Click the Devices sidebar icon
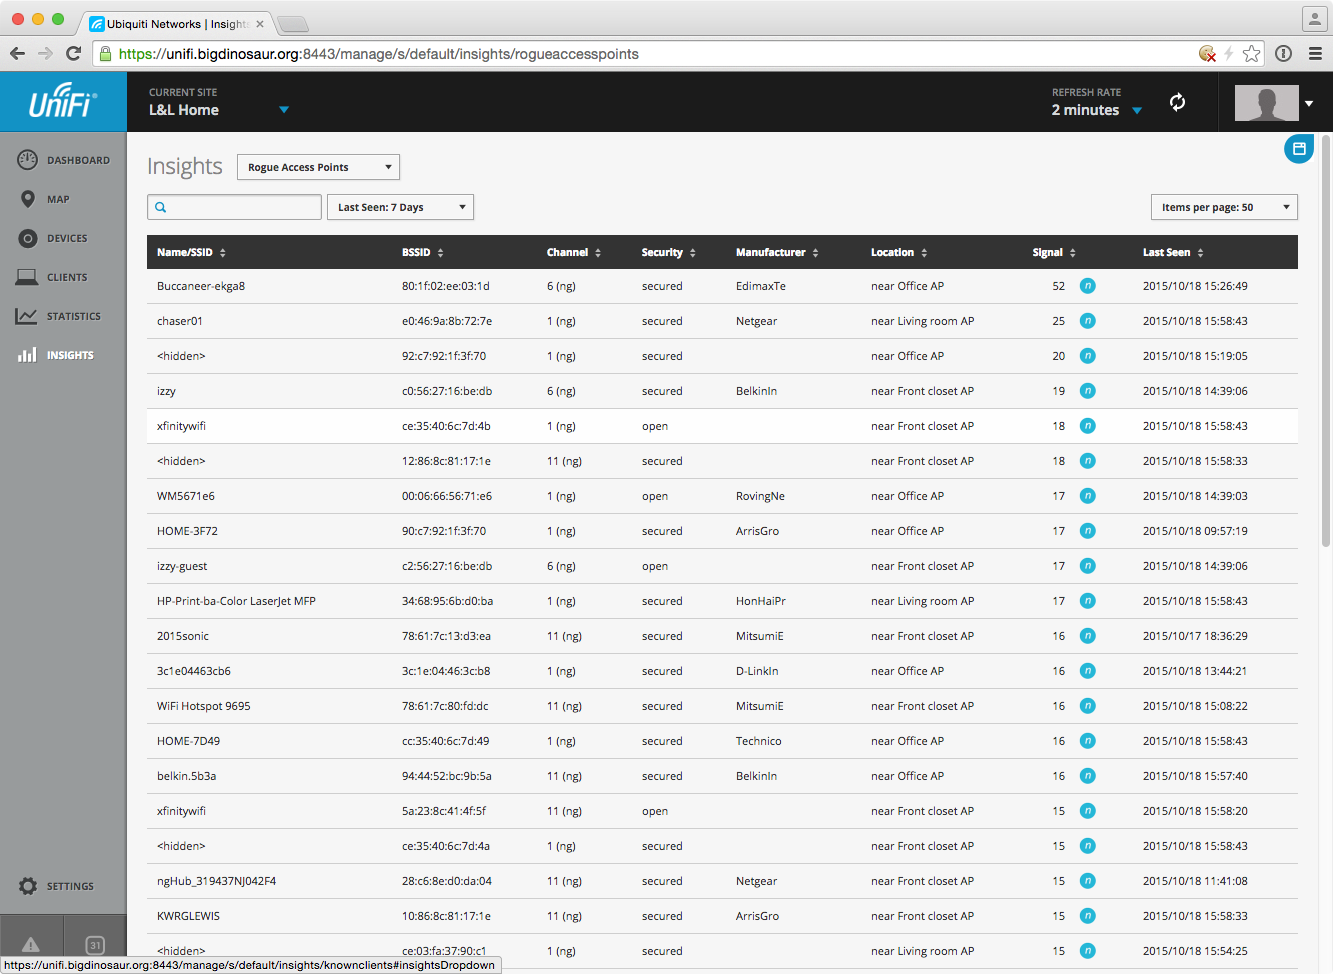Viewport: 1333px width, 974px height. coord(28,238)
